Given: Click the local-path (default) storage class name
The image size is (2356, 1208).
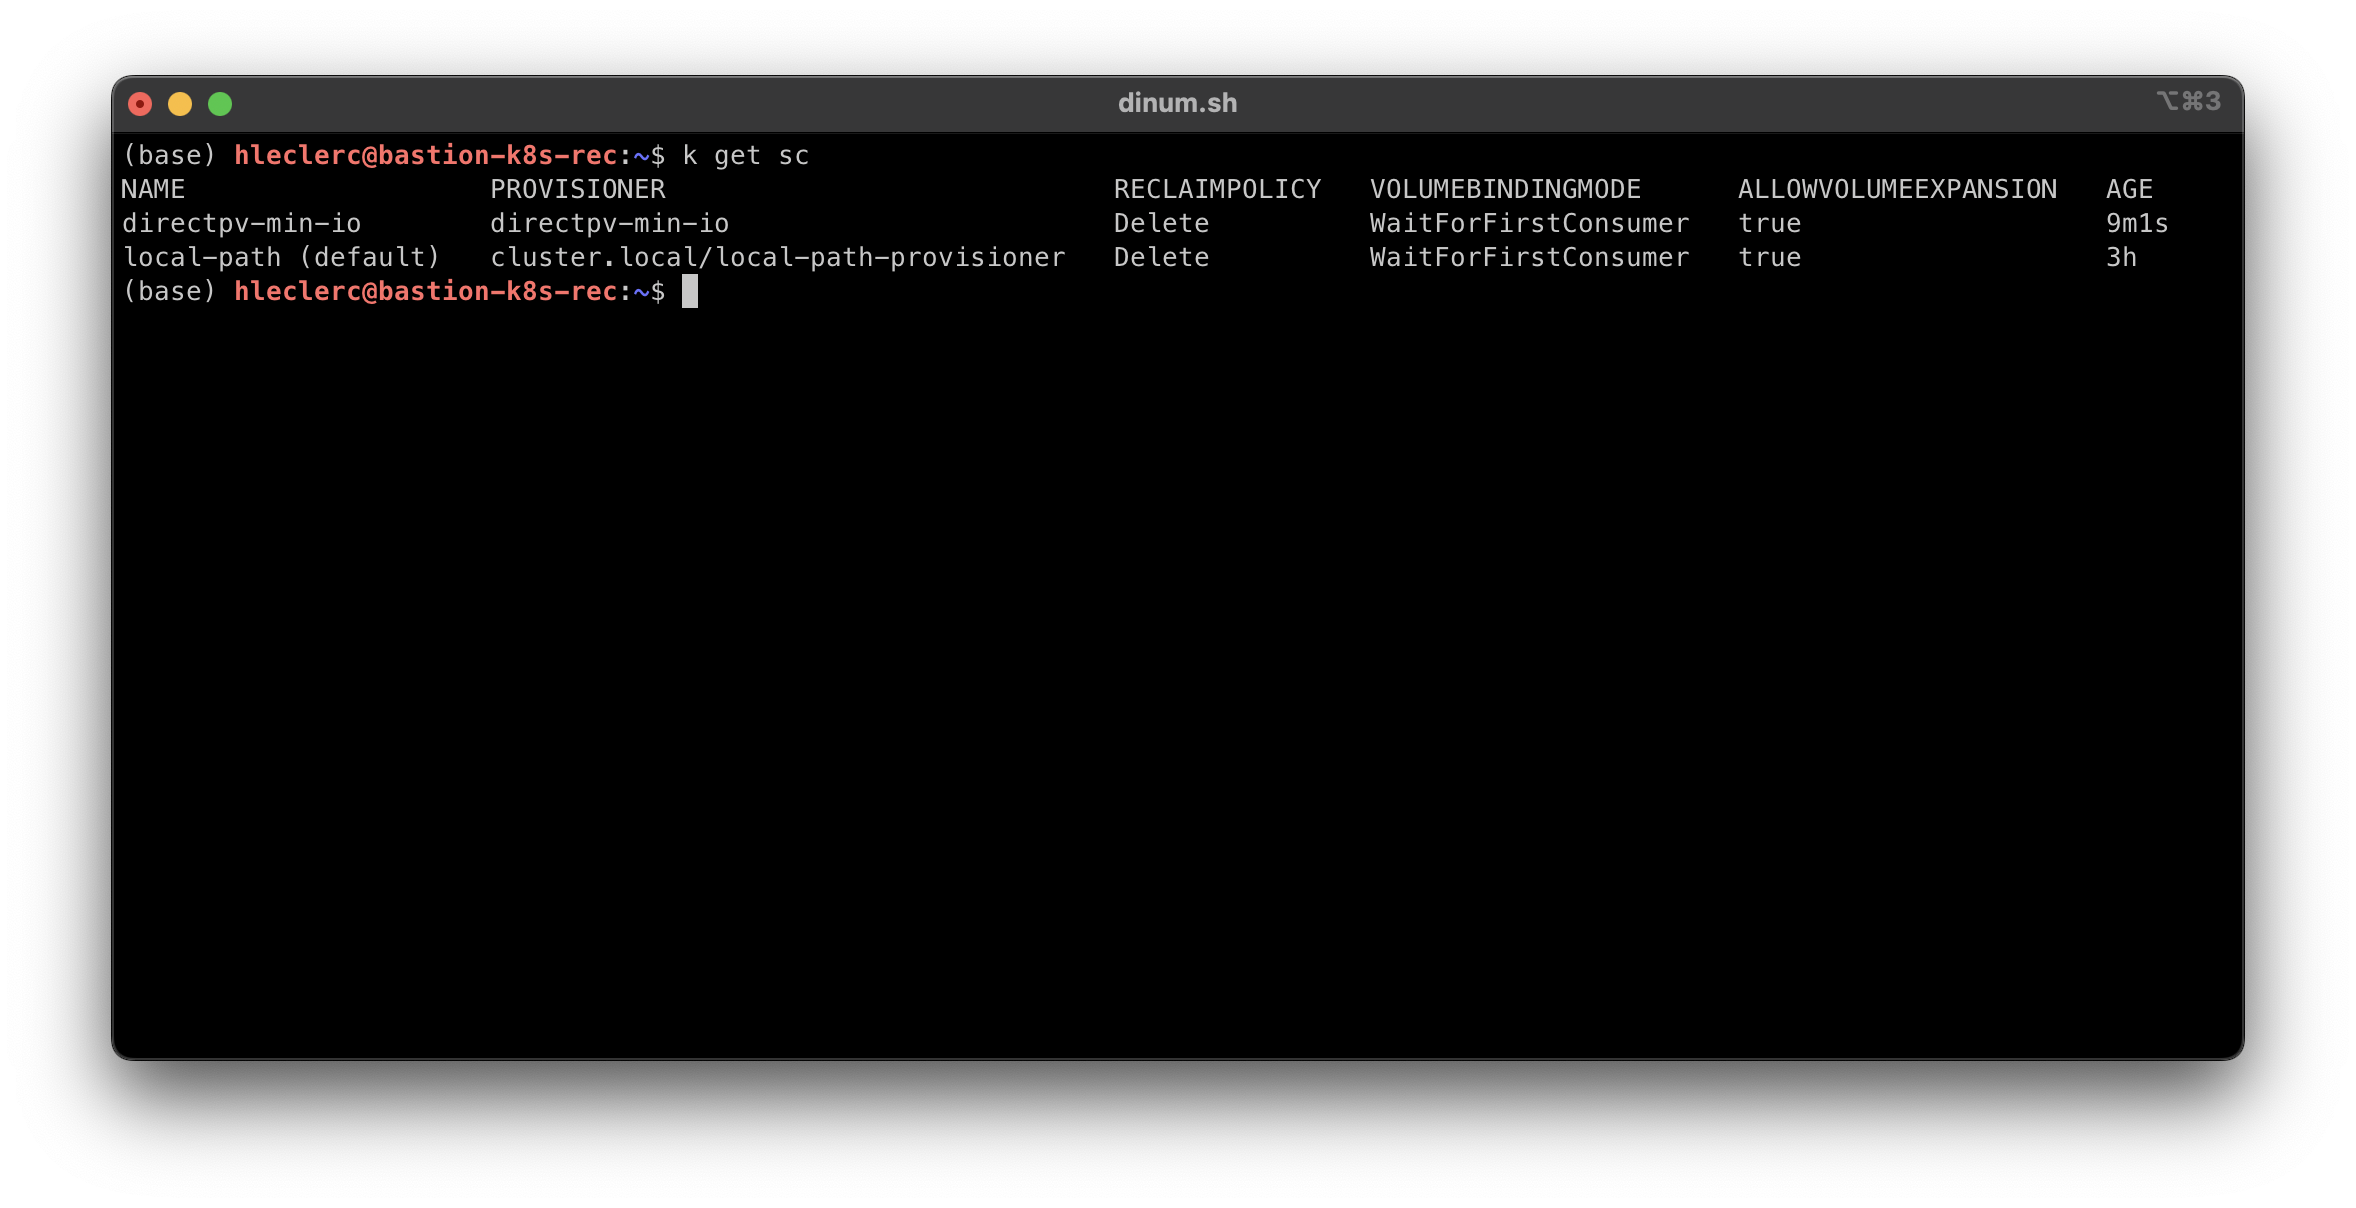Looking at the screenshot, I should 281,258.
